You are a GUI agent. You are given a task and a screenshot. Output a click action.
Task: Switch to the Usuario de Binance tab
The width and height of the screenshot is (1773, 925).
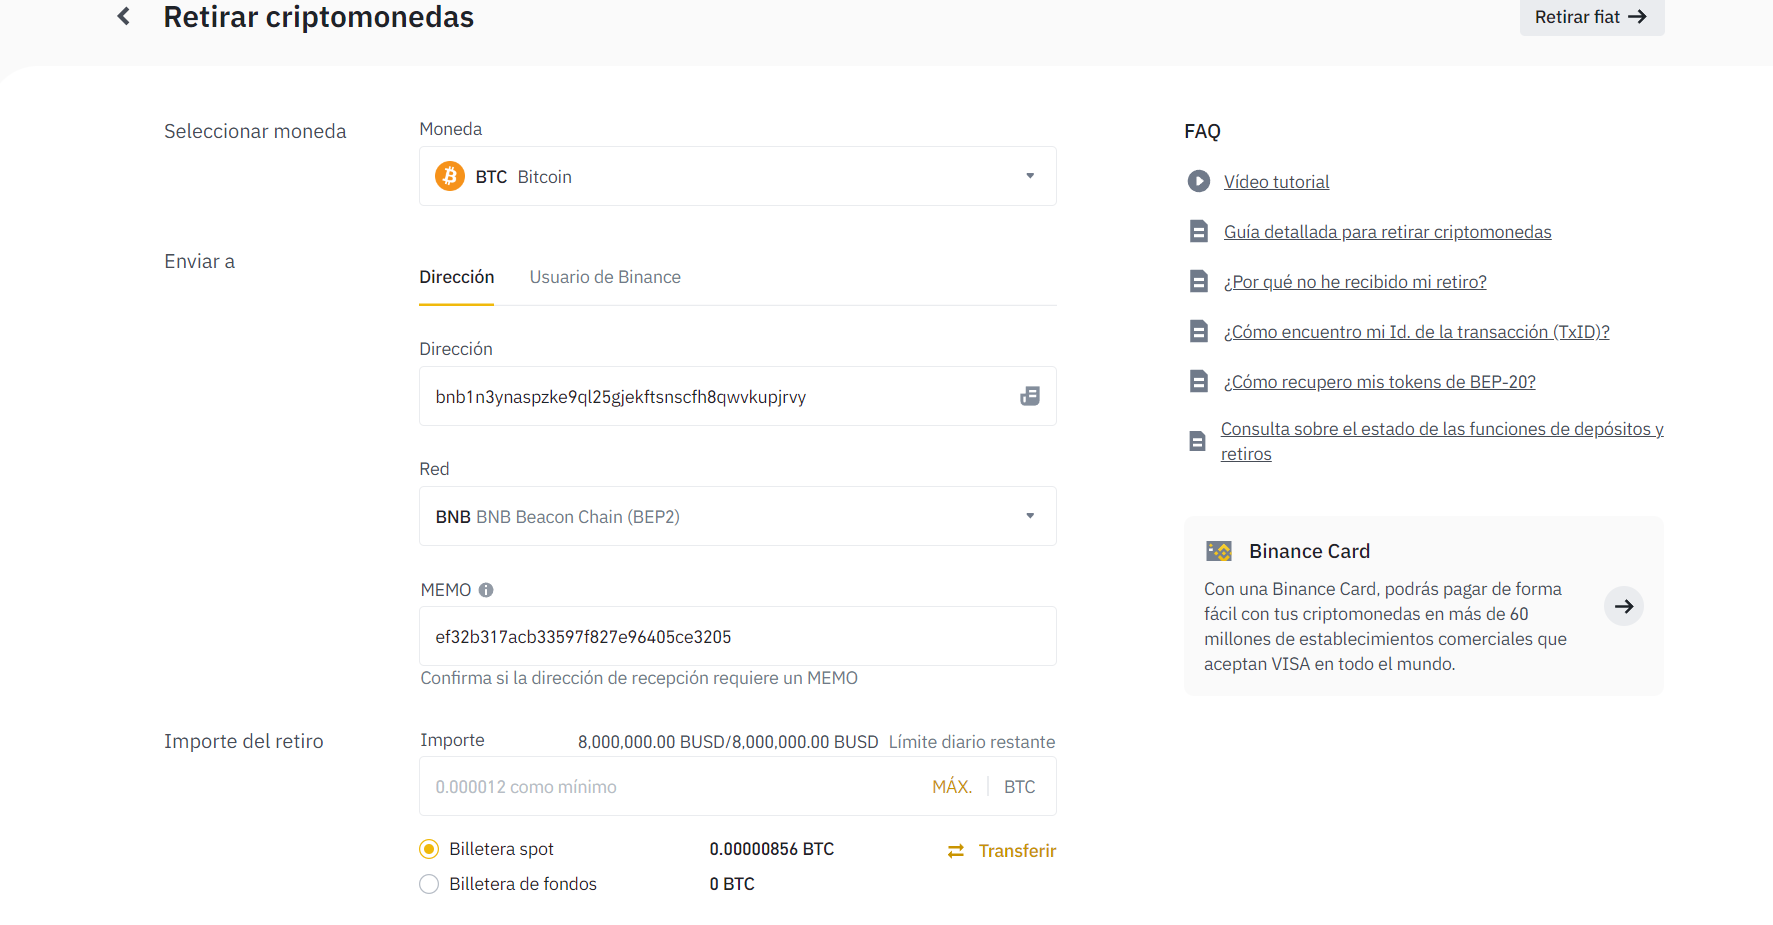[x=605, y=277]
